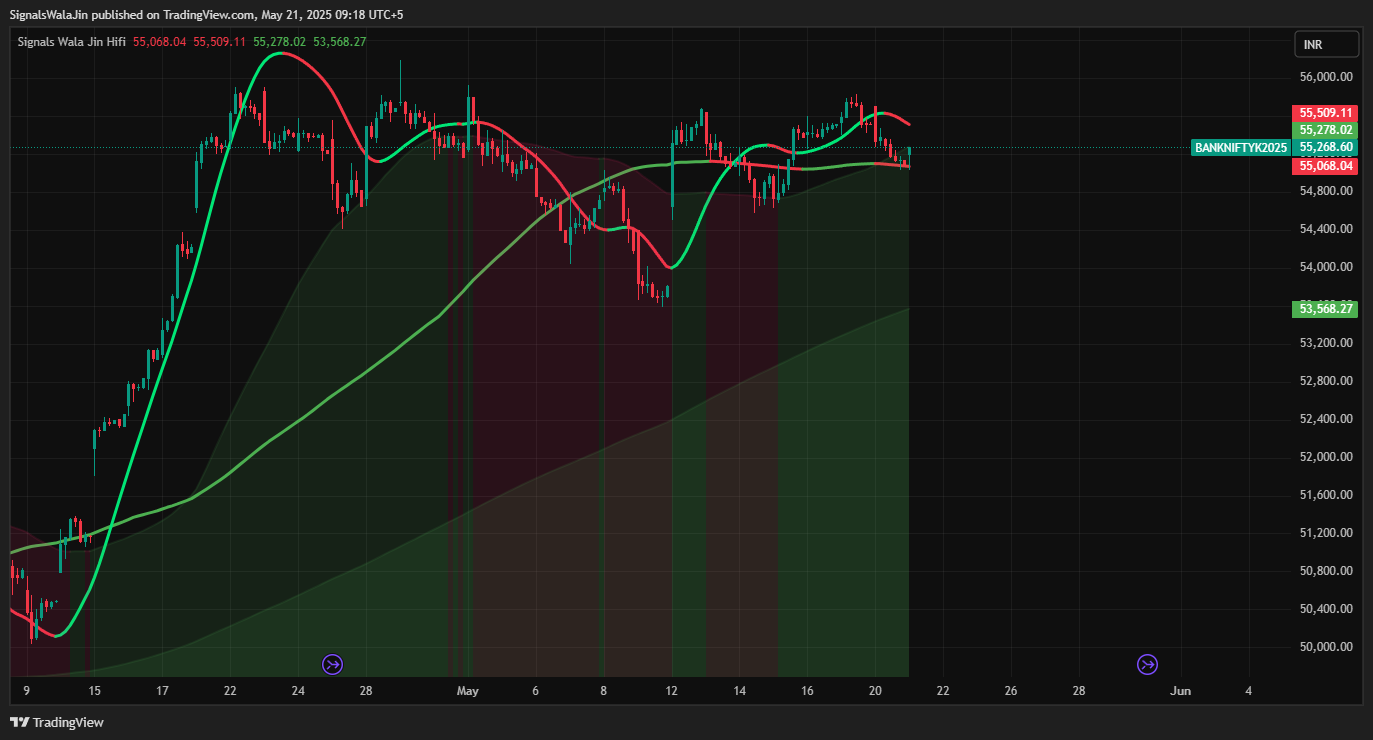Click the 12 date label on the time axis
This screenshot has width=1373, height=740.
(x=672, y=691)
